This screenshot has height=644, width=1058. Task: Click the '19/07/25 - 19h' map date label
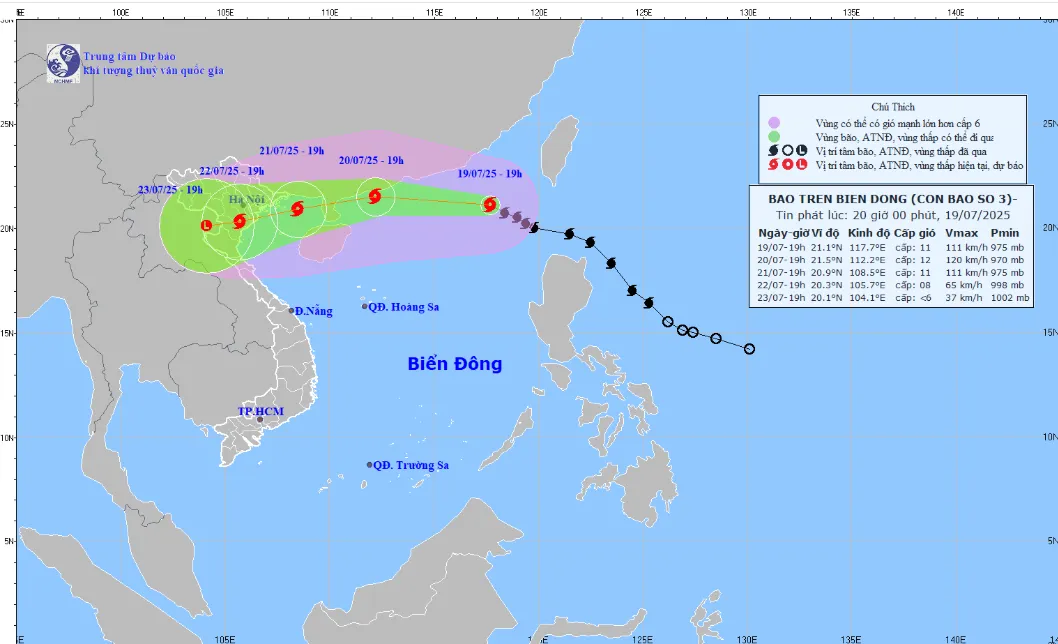tap(490, 174)
